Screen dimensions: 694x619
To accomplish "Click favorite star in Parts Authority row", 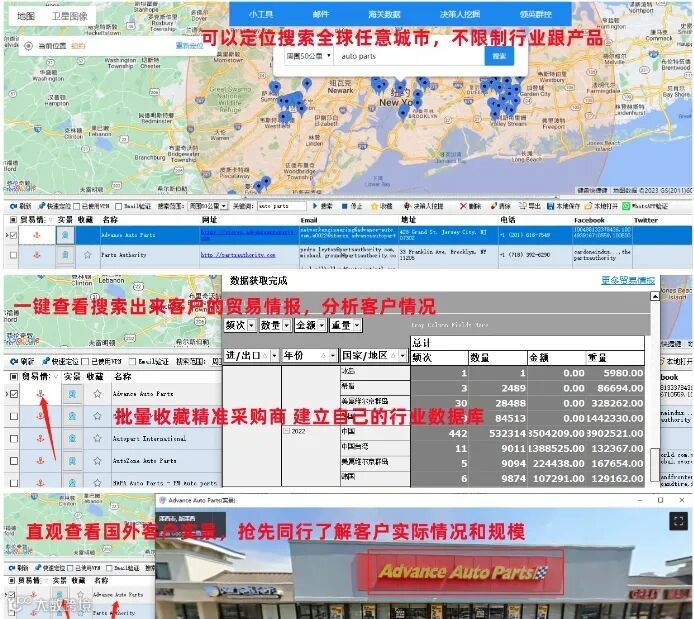I will coord(88,255).
